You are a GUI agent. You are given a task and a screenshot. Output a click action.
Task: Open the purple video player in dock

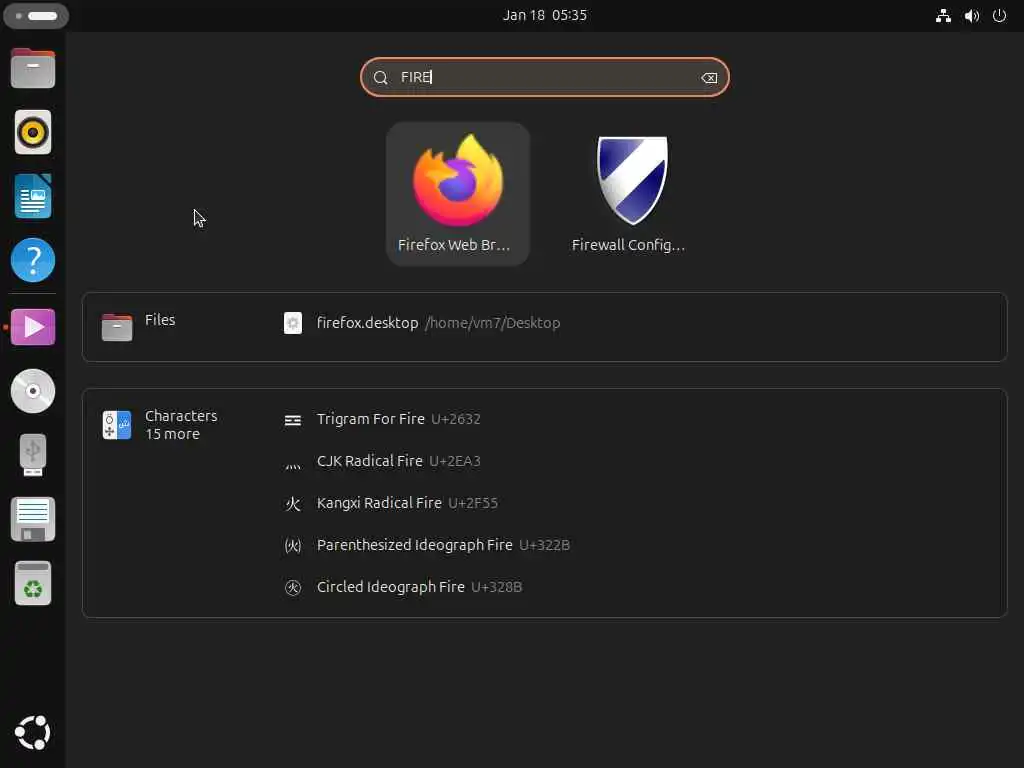(33, 327)
